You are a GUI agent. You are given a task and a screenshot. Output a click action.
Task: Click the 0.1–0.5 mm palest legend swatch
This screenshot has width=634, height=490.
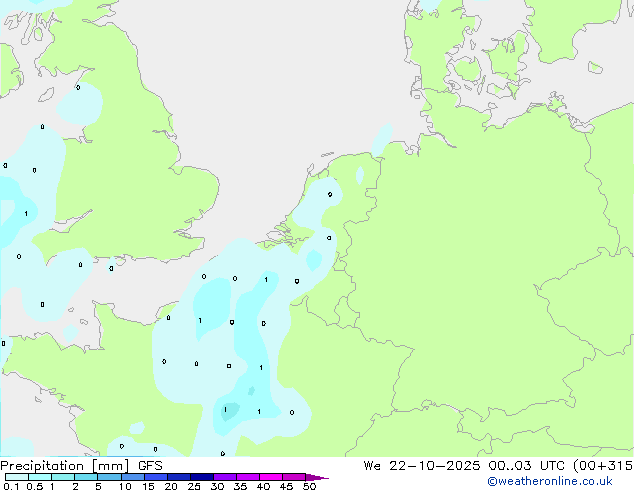click(17, 477)
